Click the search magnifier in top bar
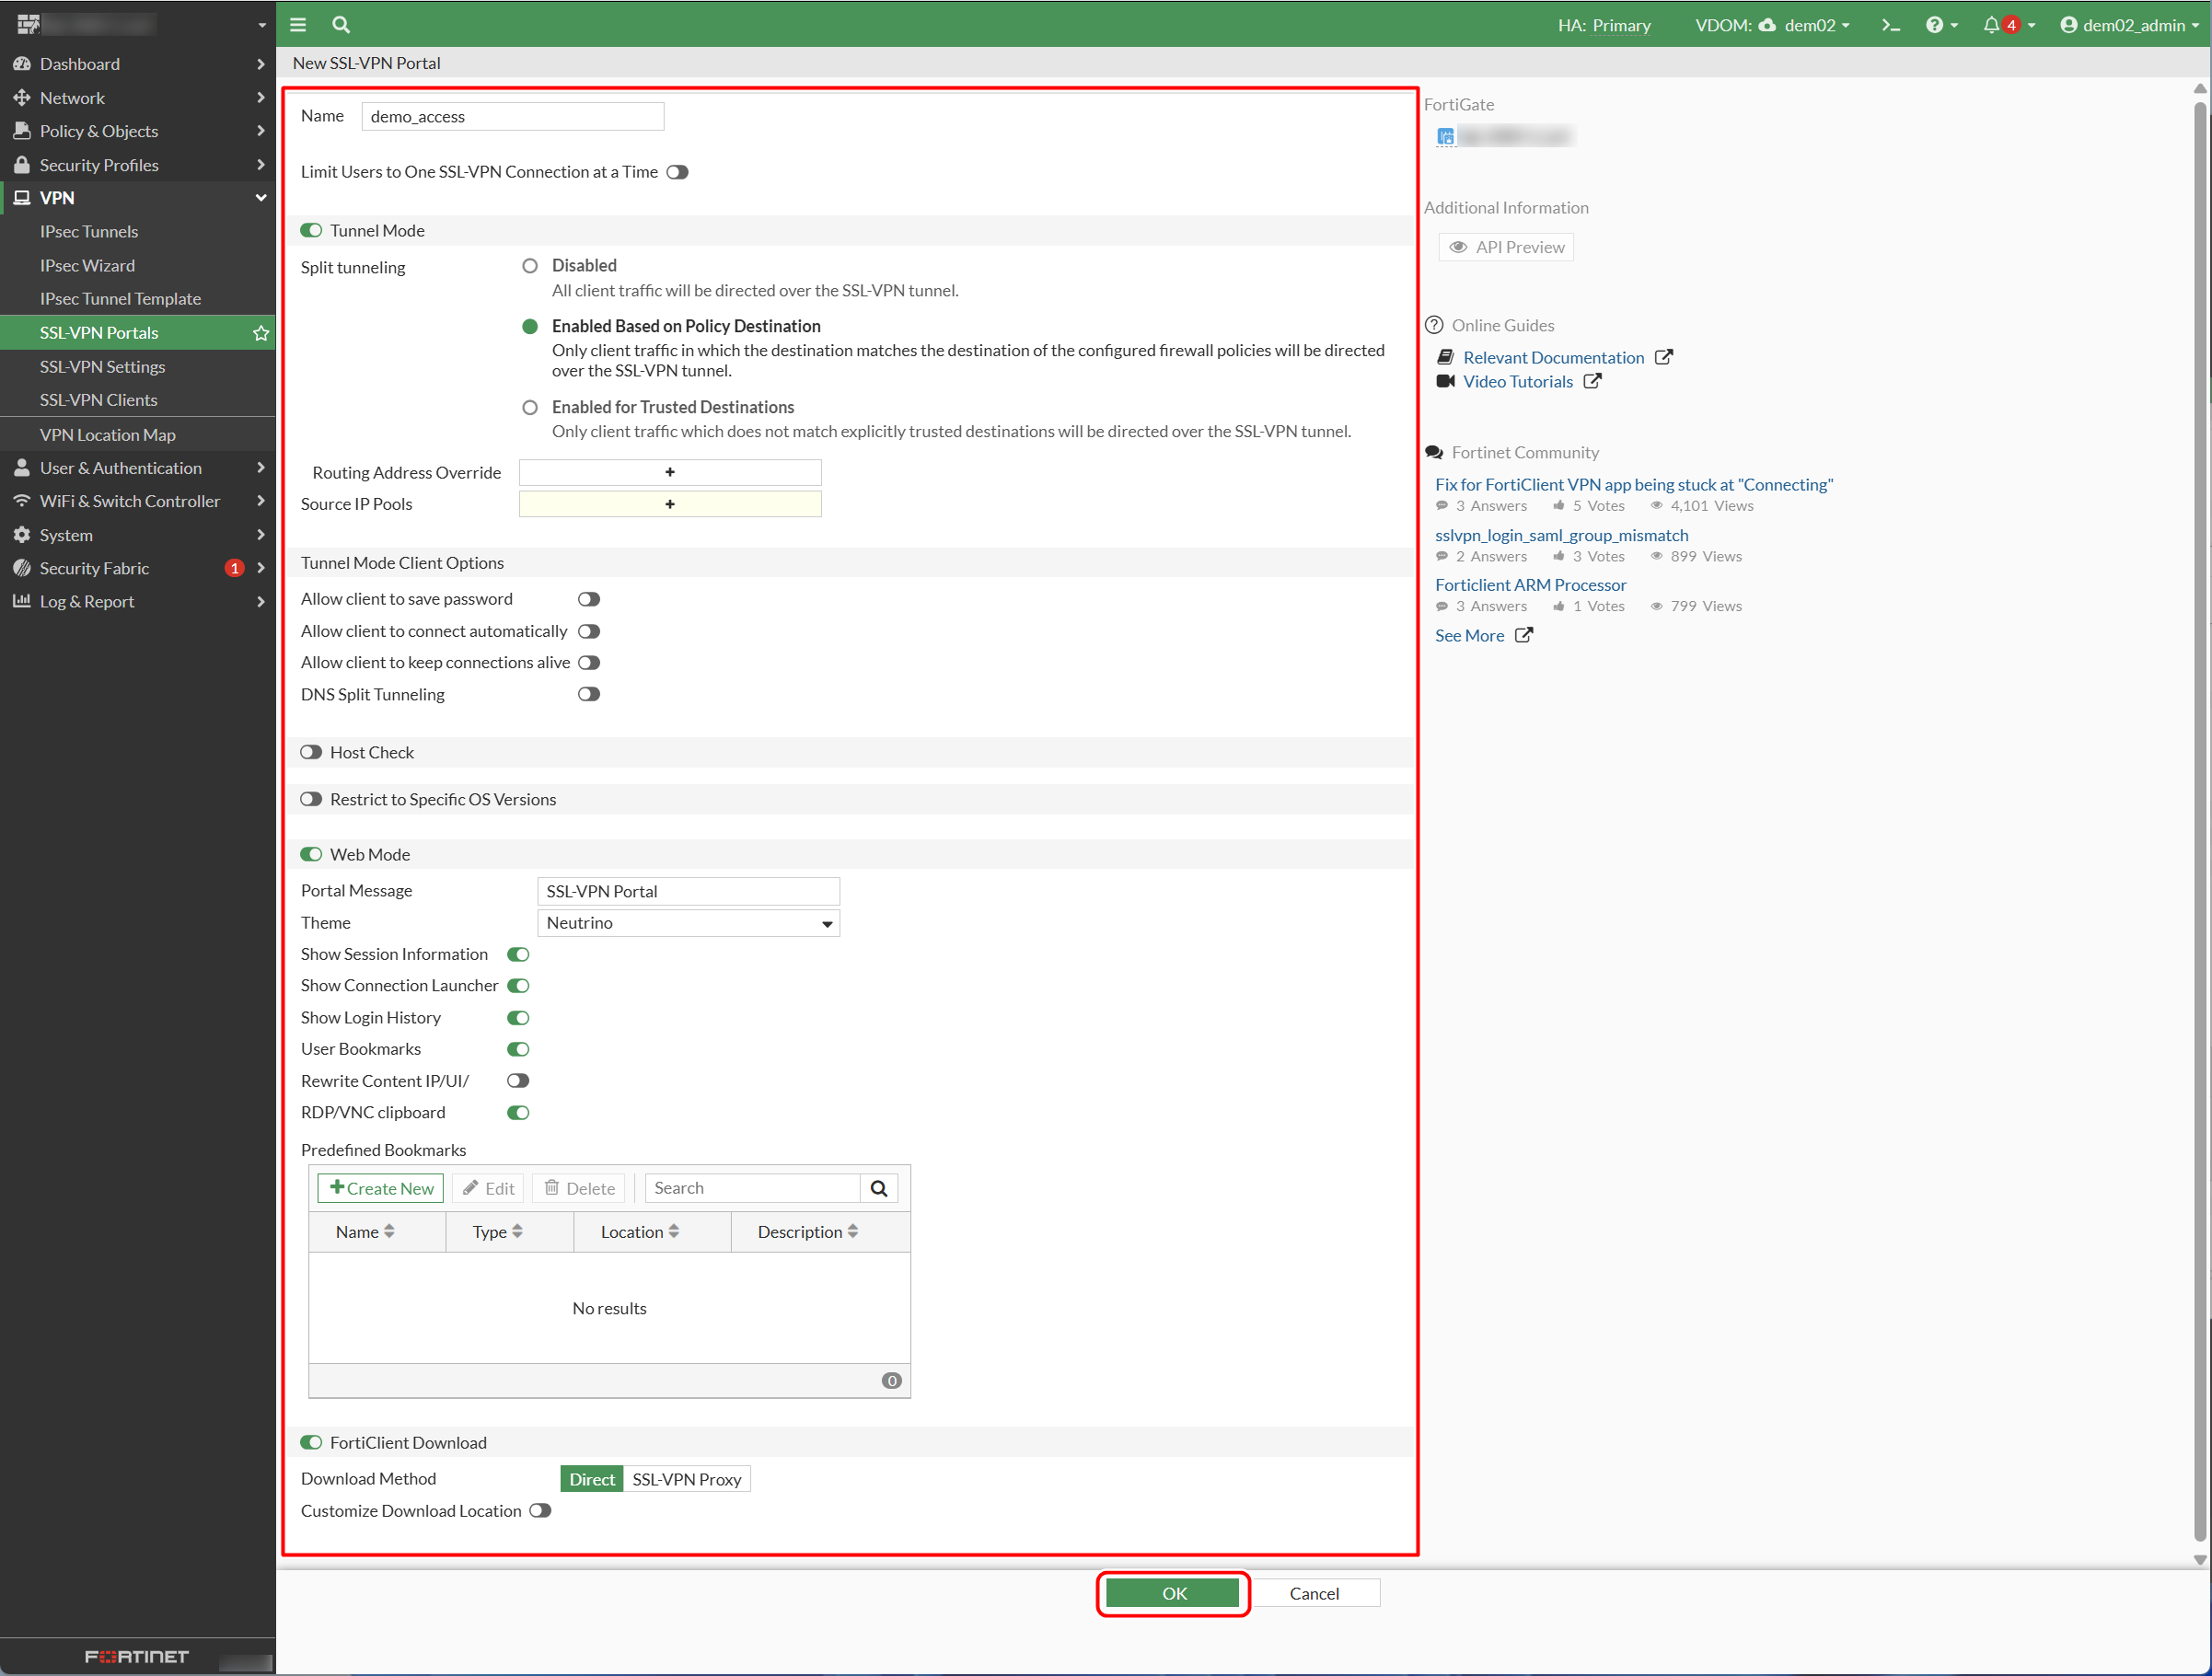 [x=341, y=24]
